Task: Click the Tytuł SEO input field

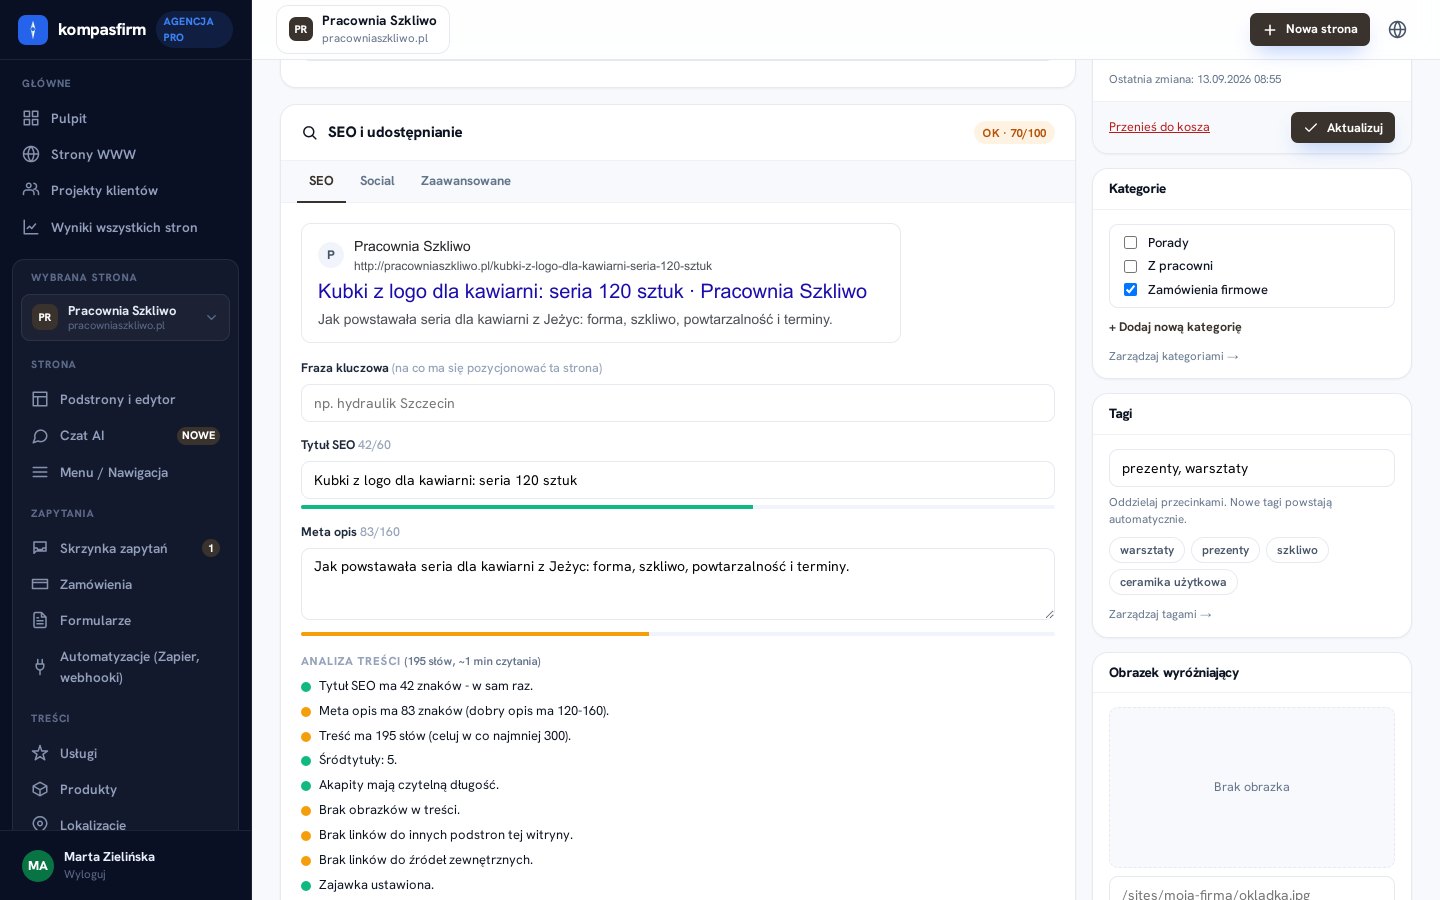Action: click(x=678, y=480)
